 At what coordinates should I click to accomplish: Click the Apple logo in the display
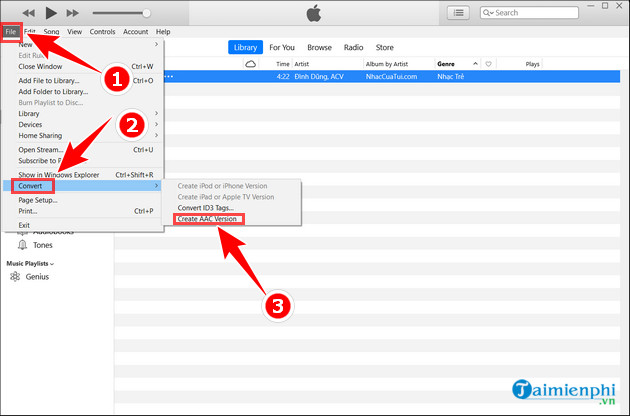click(x=314, y=14)
